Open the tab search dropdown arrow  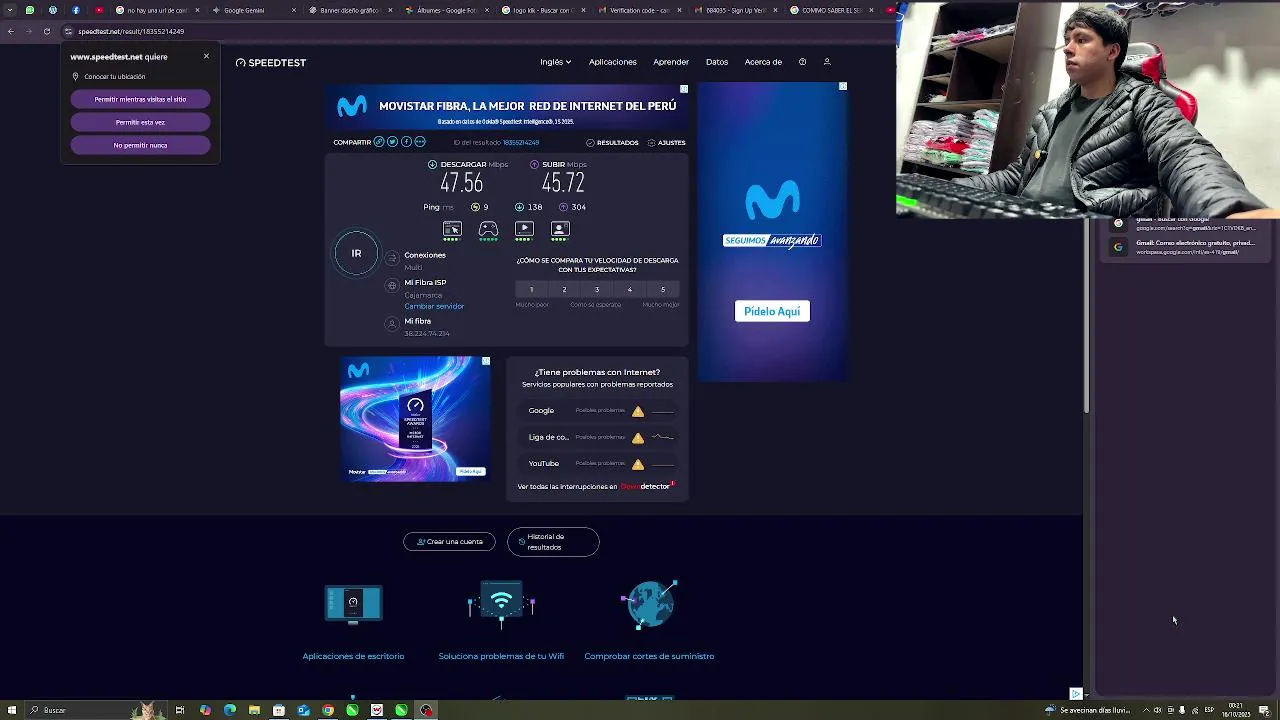coord(10,10)
